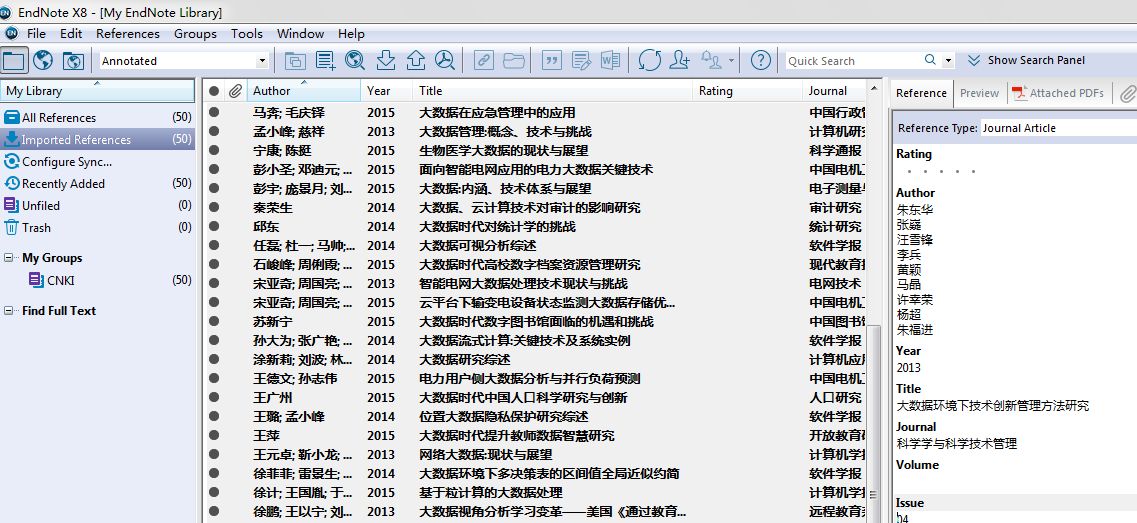The width and height of the screenshot is (1137, 523).
Task: Toggle read status dot for 马奔; 毛庆铎 row
Action: click(214, 112)
